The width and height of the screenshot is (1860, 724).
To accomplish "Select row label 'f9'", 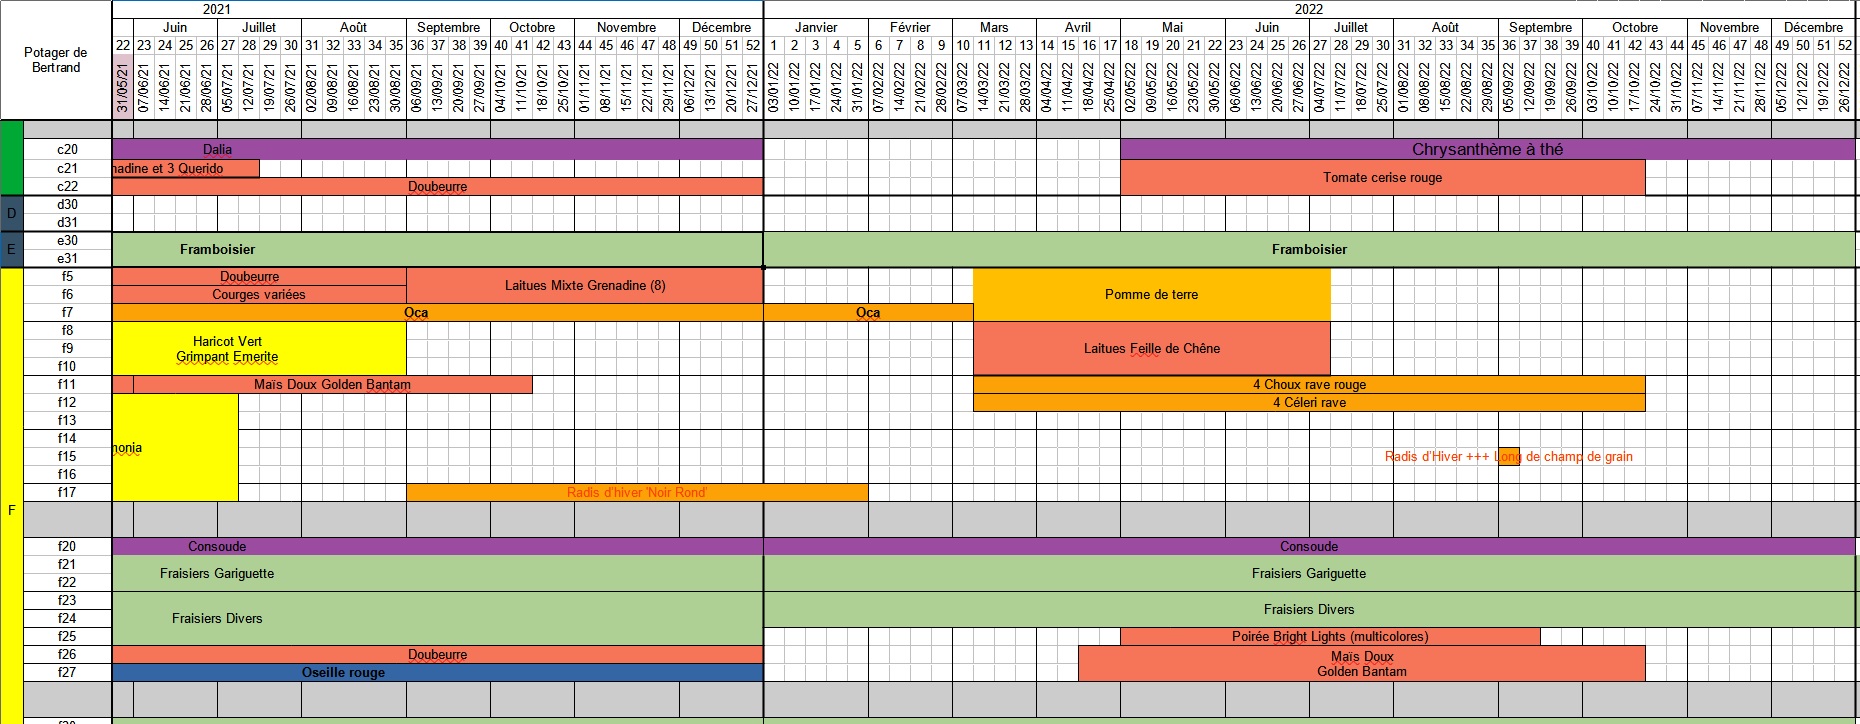I will pyautogui.click(x=67, y=349).
